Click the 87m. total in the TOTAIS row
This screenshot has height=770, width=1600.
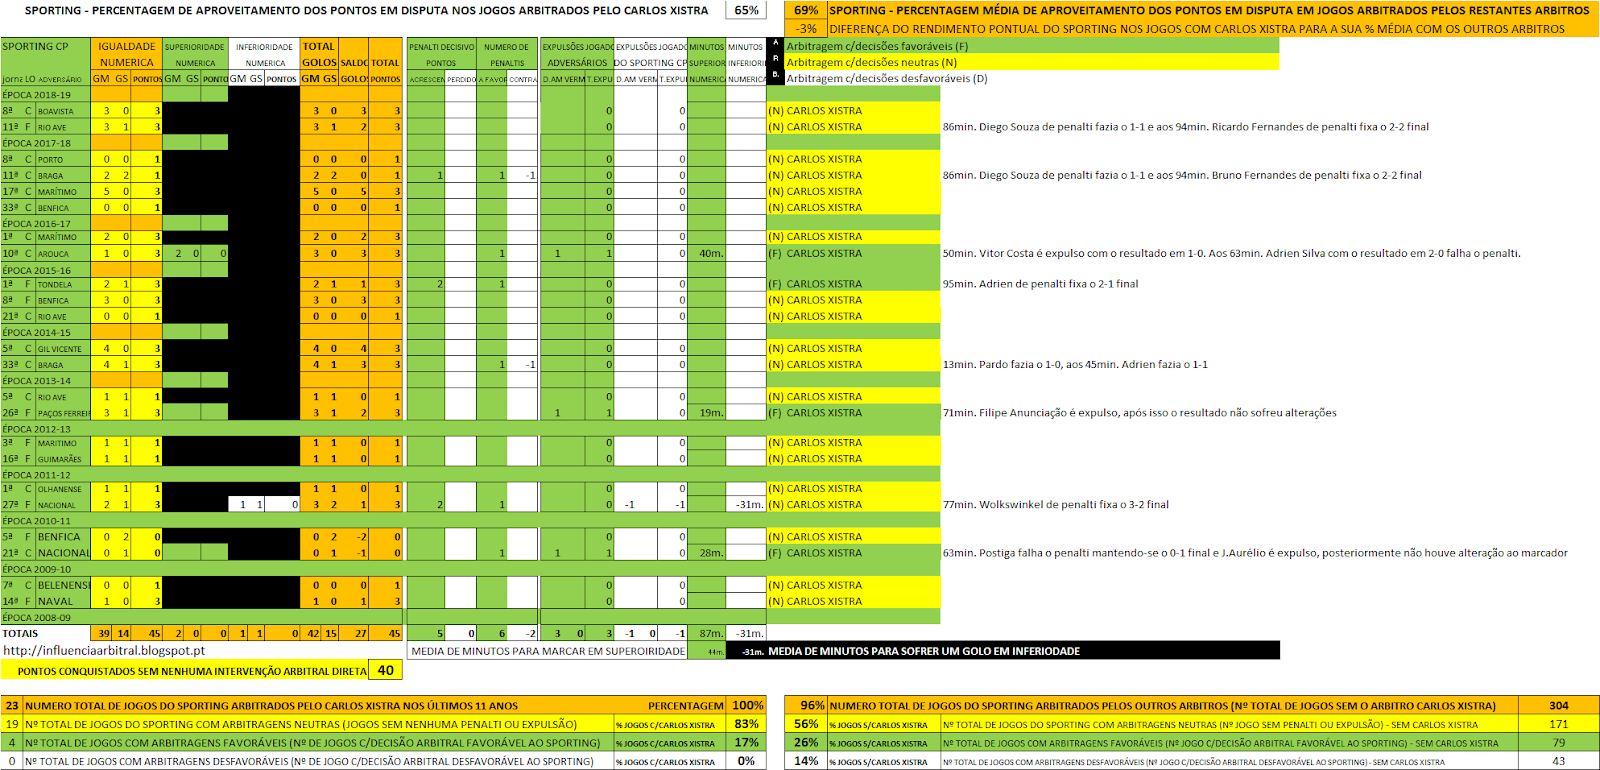click(x=707, y=633)
